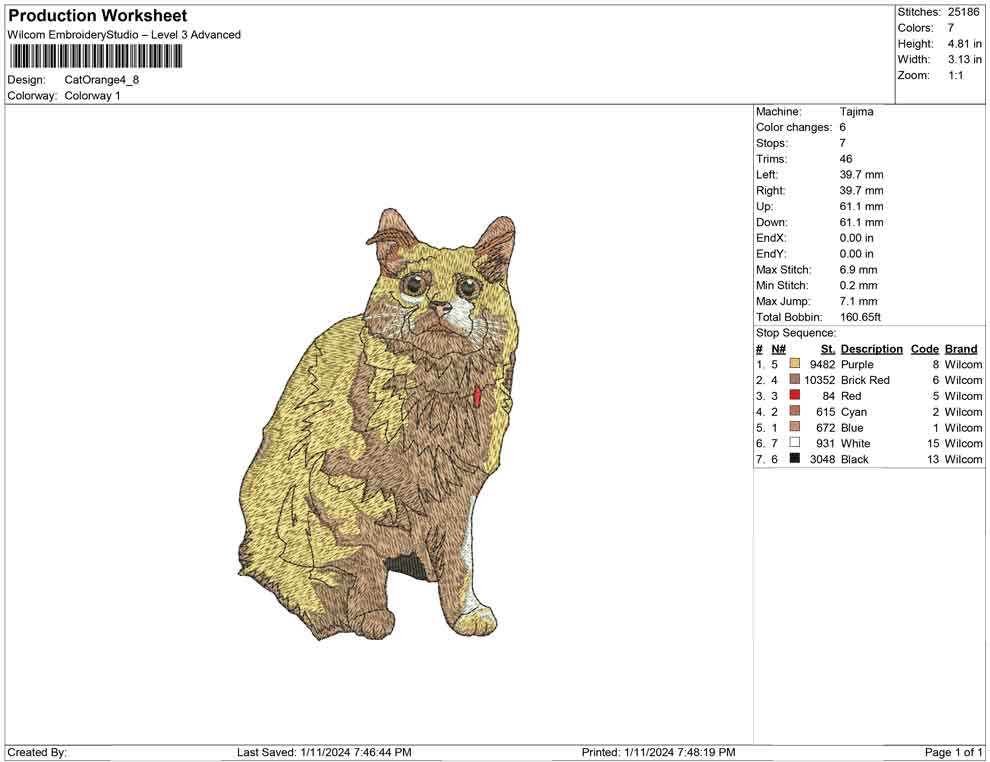The image size is (990, 762).
Task: Click the 'Description' column header
Action: 872,349
